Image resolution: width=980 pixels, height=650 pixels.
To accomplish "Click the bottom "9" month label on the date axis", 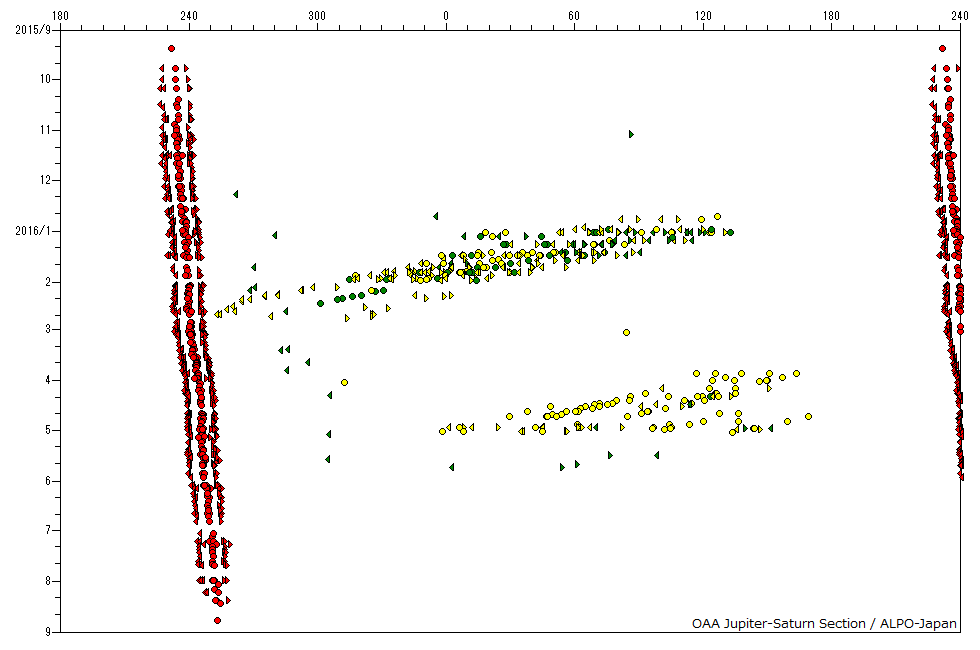I will tap(48, 632).
